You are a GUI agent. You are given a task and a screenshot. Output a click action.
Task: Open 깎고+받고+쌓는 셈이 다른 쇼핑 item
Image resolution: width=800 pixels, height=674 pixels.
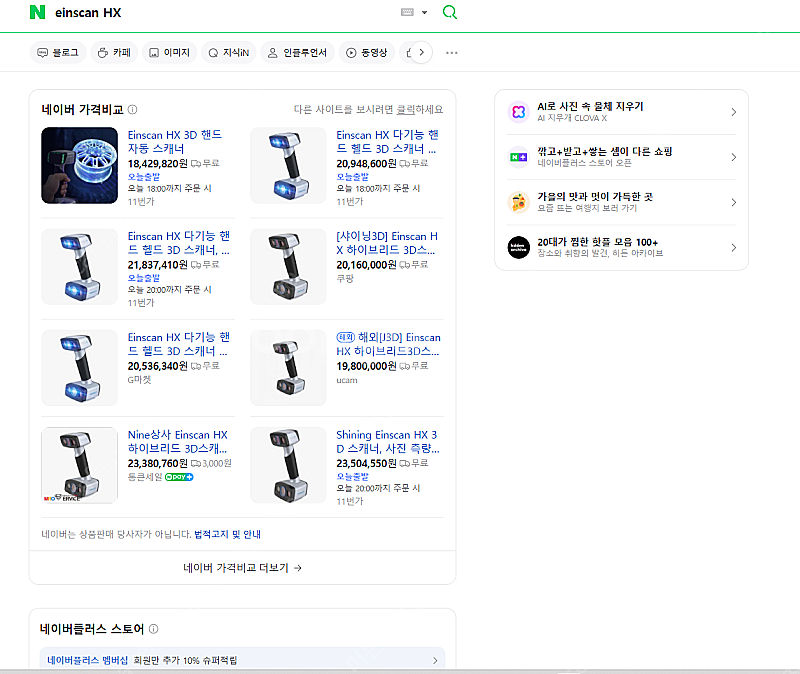605,152
